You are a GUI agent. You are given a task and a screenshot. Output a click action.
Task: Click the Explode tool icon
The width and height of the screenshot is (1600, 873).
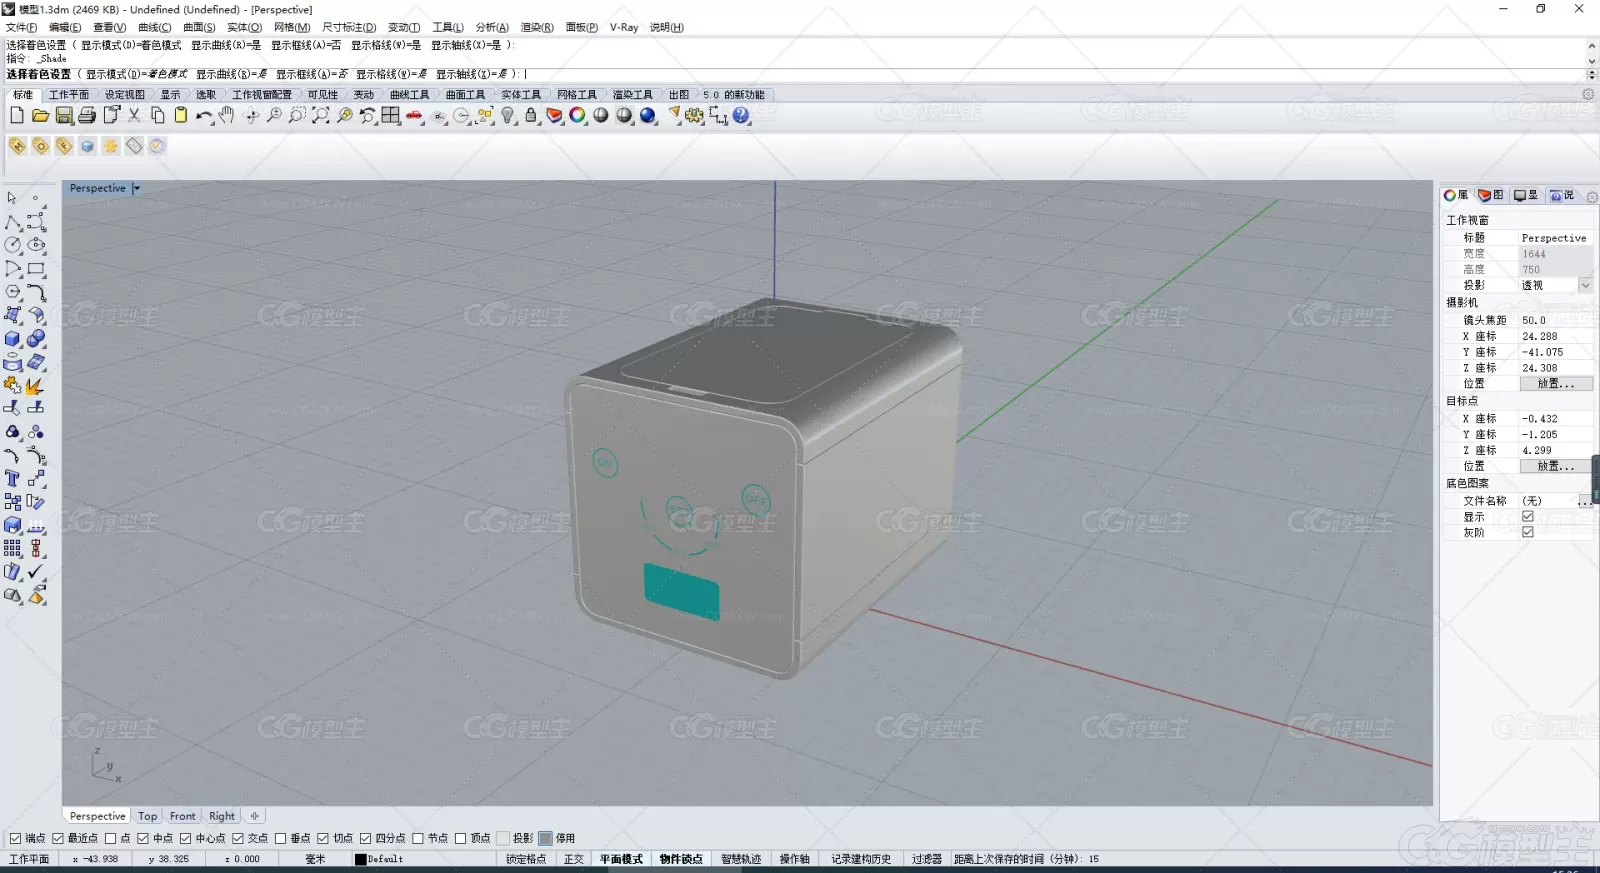(x=36, y=386)
